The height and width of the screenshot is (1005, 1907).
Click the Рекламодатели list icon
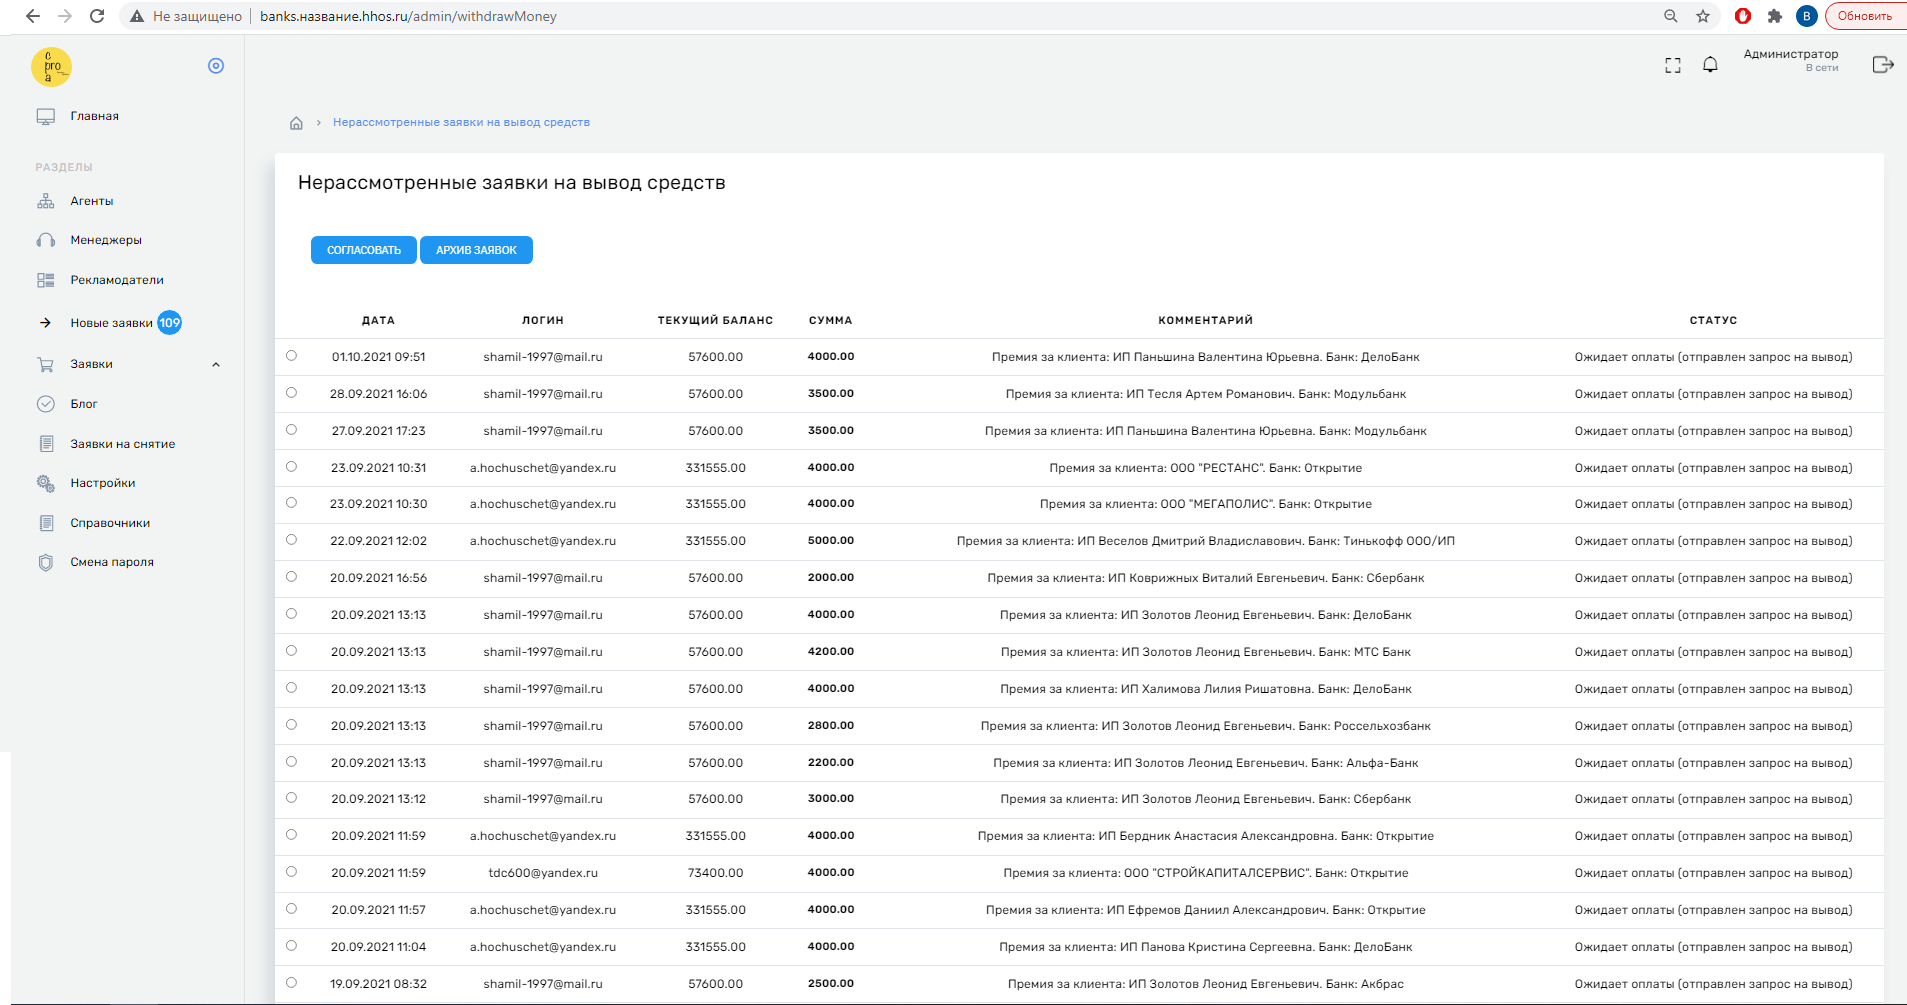coord(46,280)
